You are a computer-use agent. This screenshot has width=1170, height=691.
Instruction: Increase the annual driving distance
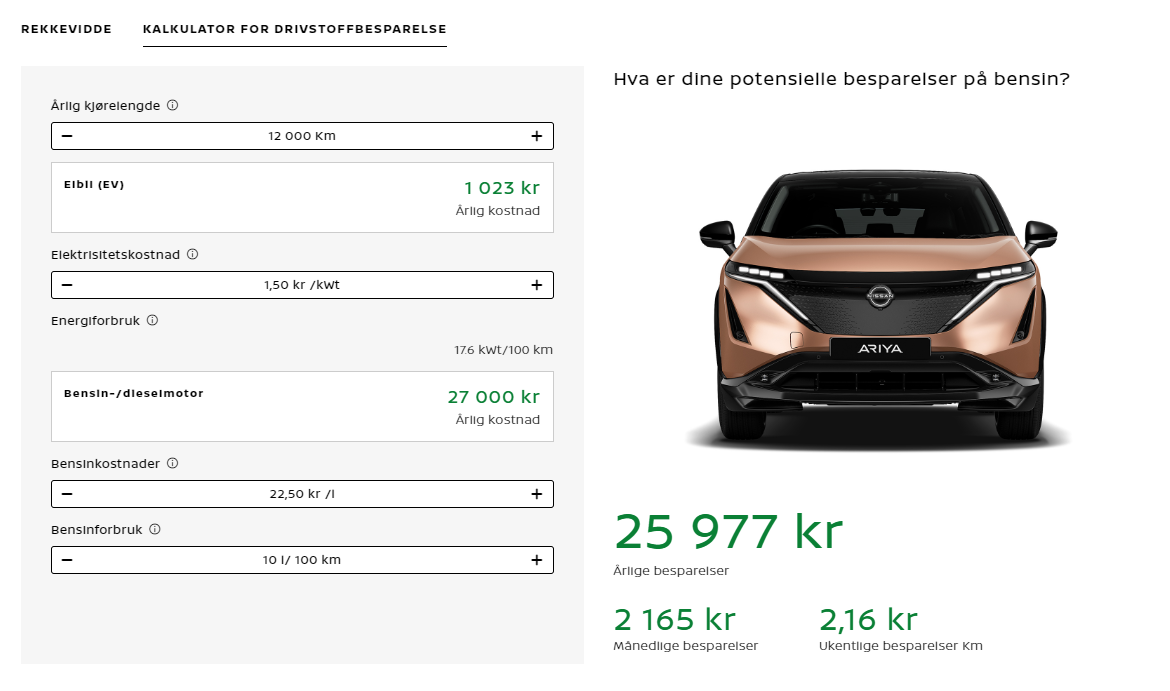(537, 135)
